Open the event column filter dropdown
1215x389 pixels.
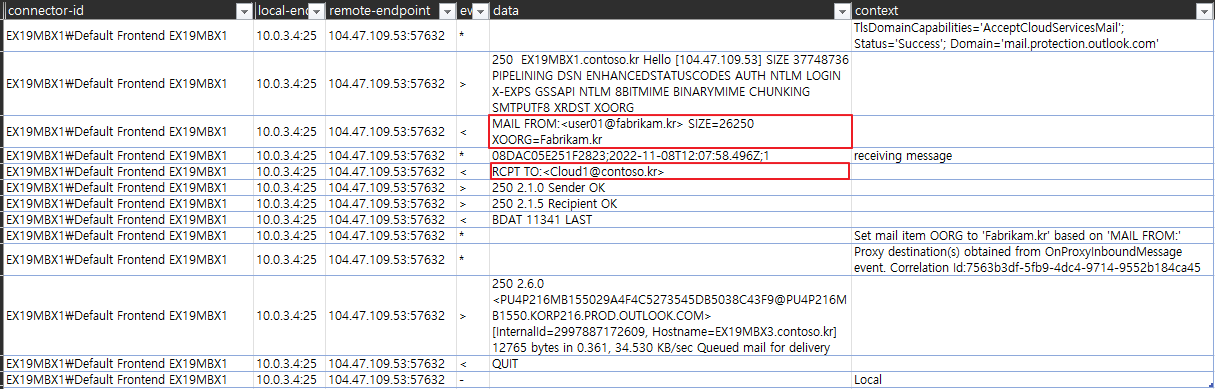pos(481,11)
